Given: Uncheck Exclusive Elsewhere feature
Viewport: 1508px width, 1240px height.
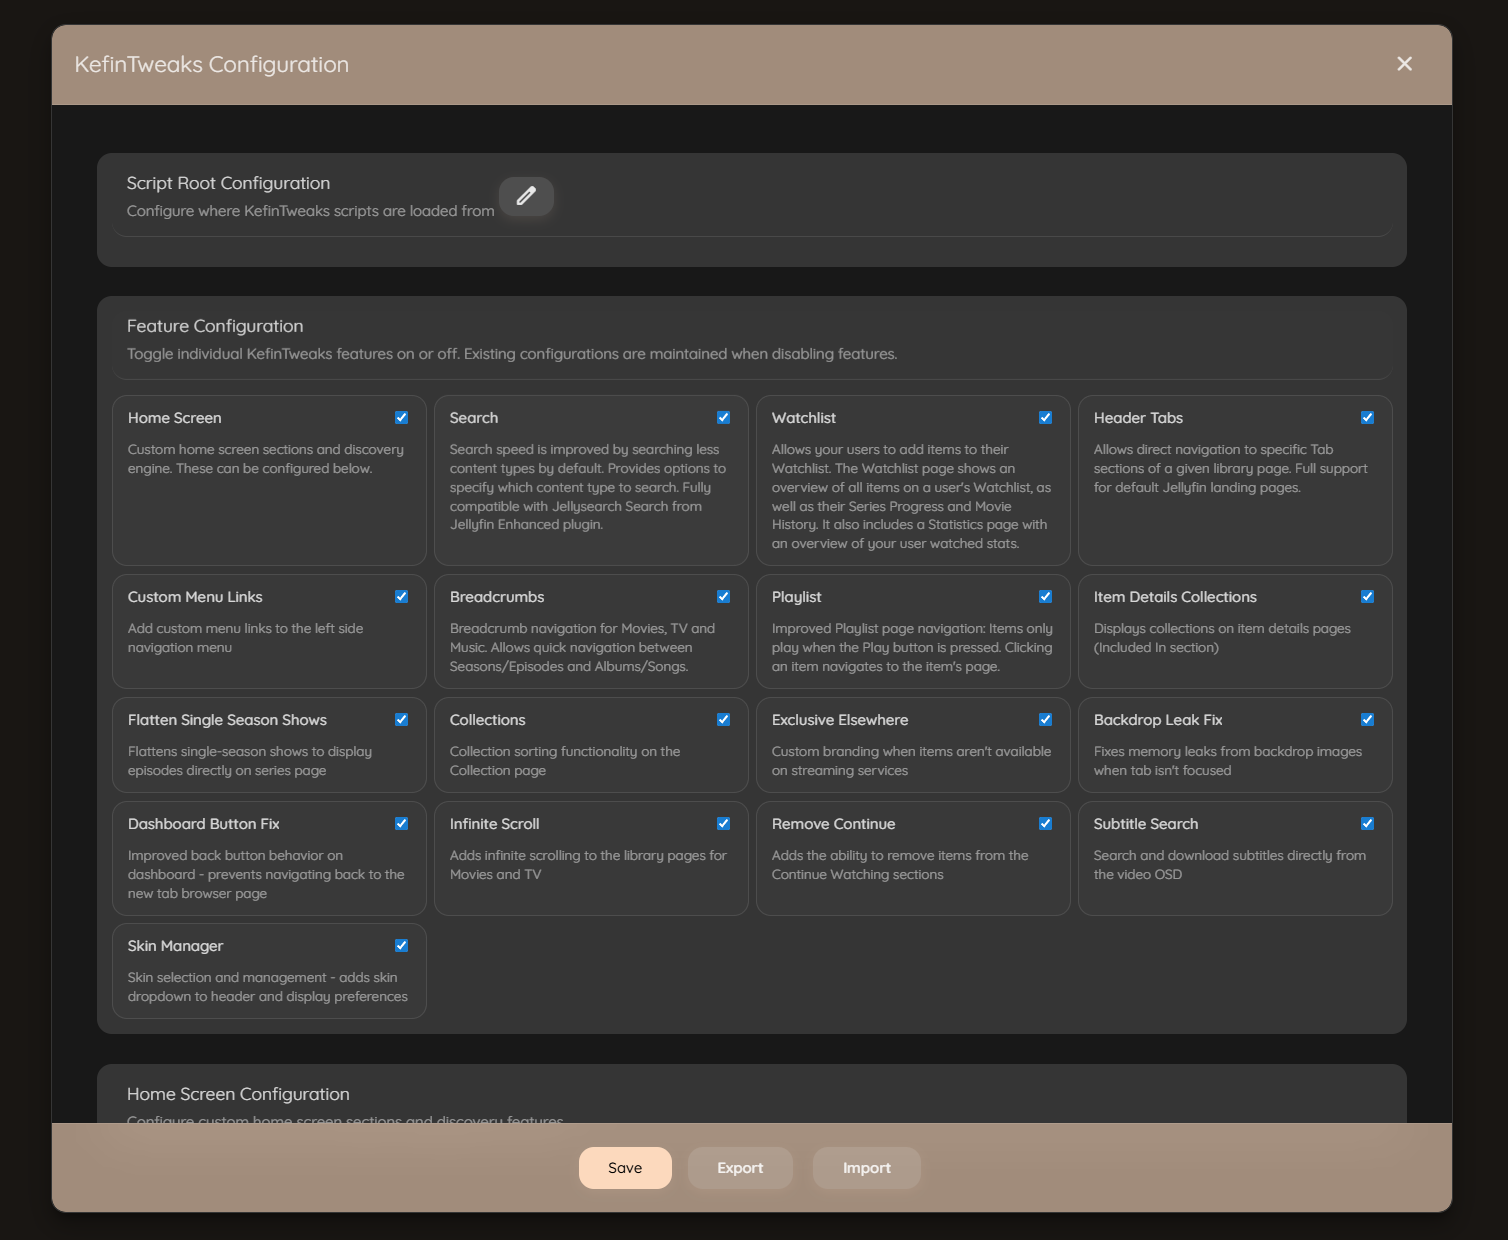Looking at the screenshot, I should point(1045,720).
